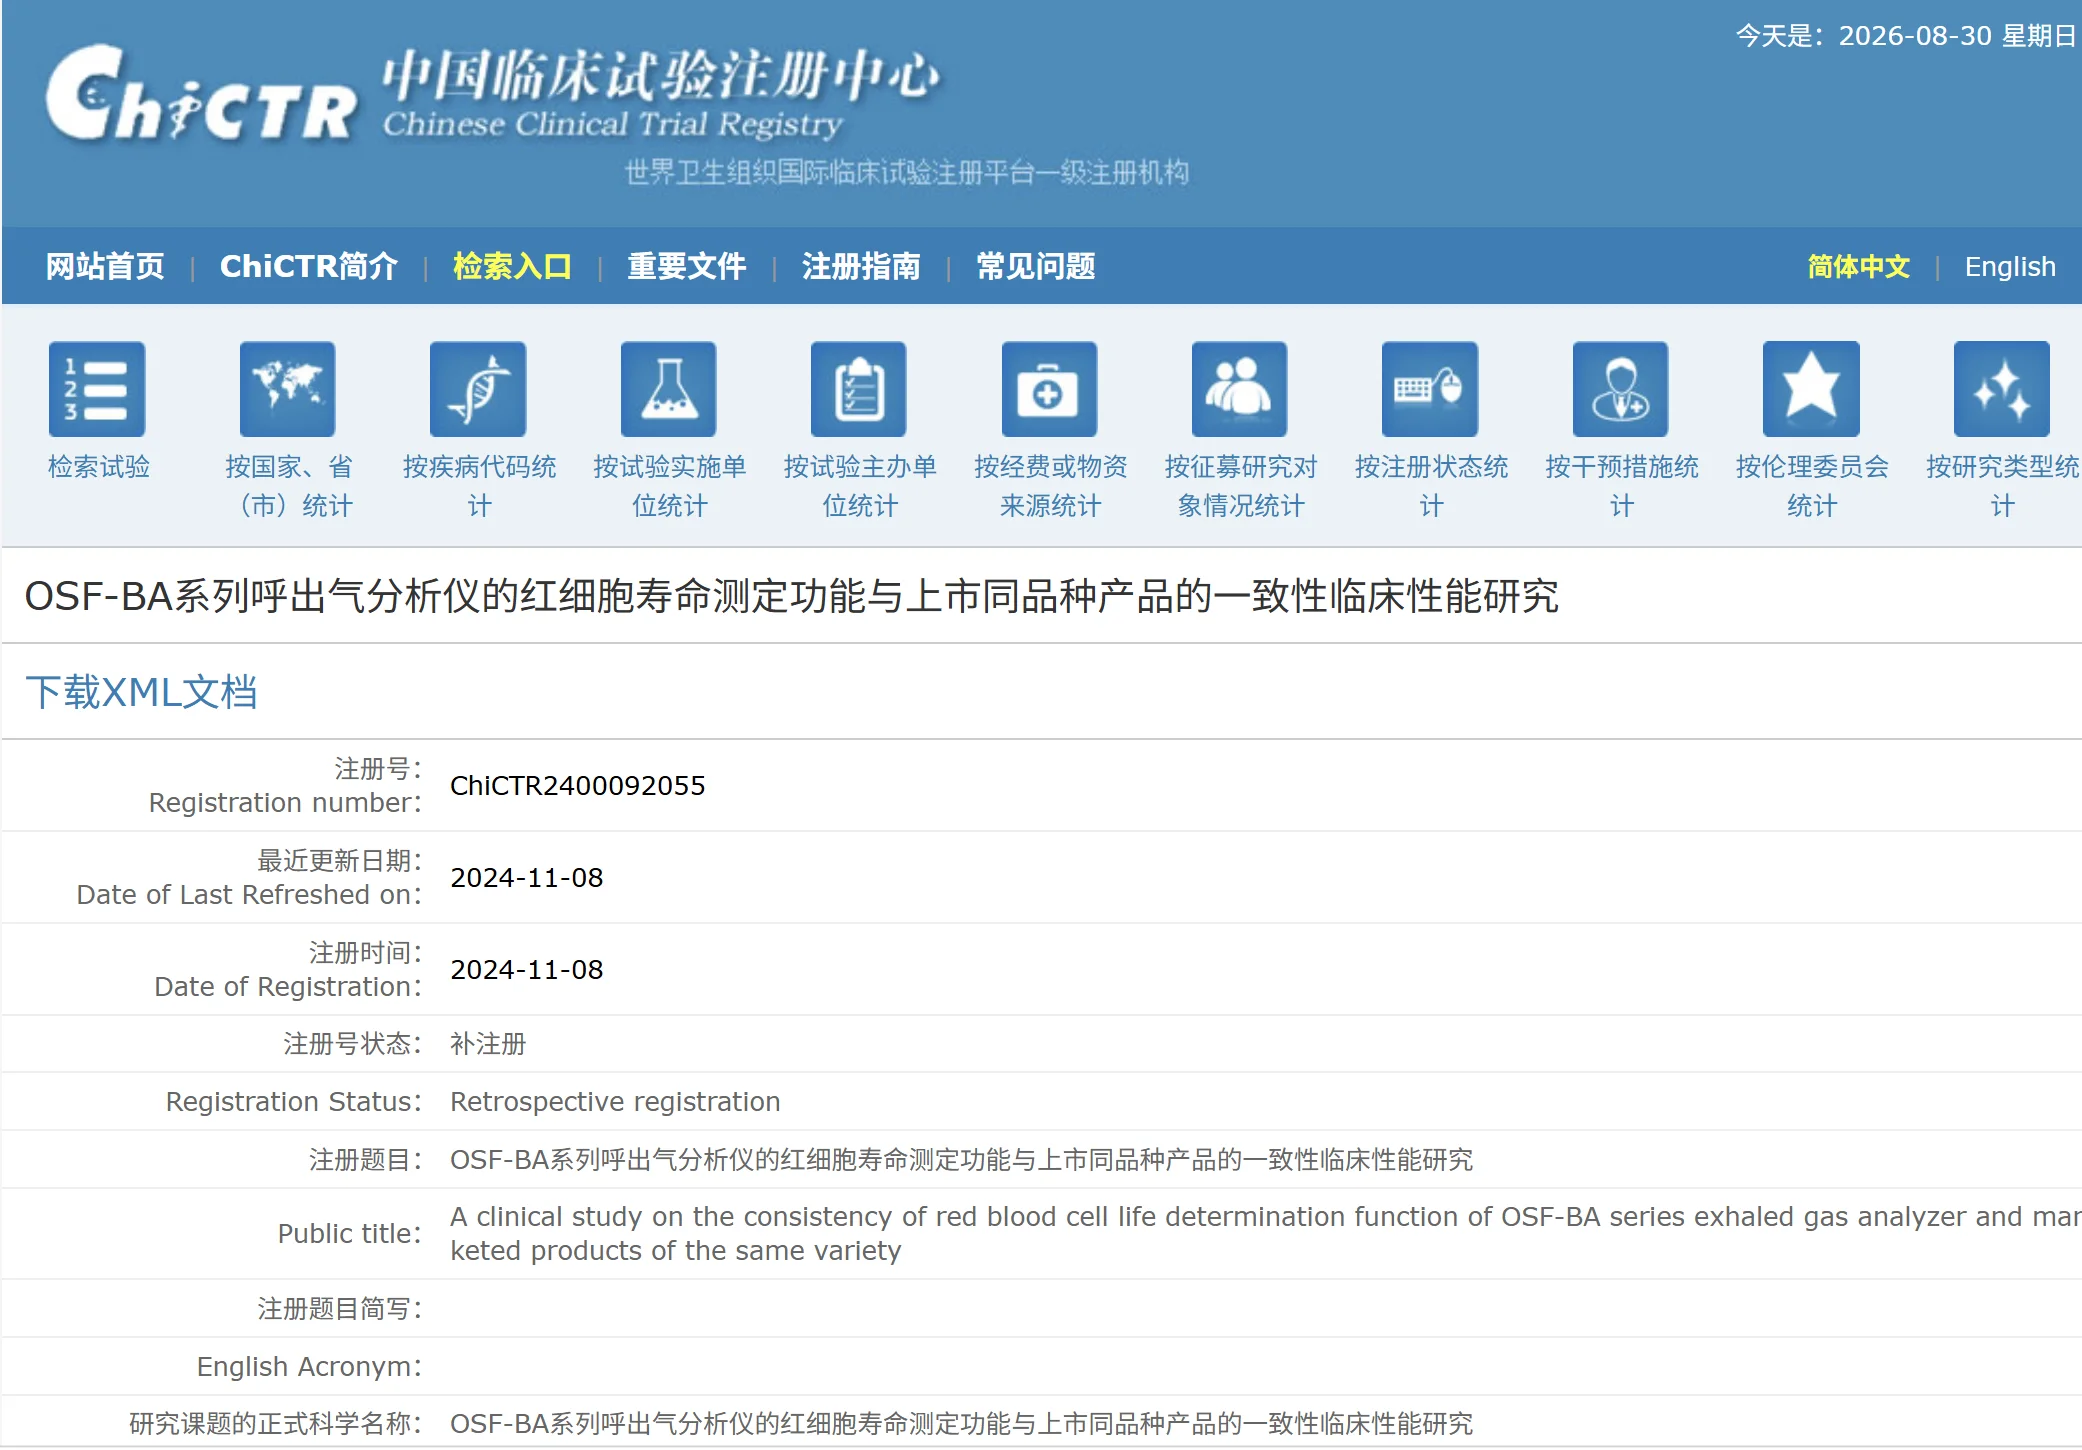Open 常见问题 menu item
This screenshot has height=1450, width=2082.
pos(1036,266)
